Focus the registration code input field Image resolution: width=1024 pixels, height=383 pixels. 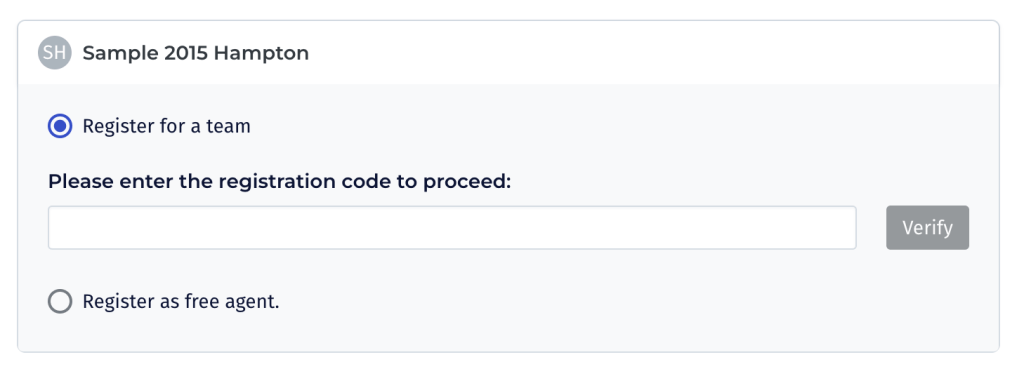452,227
